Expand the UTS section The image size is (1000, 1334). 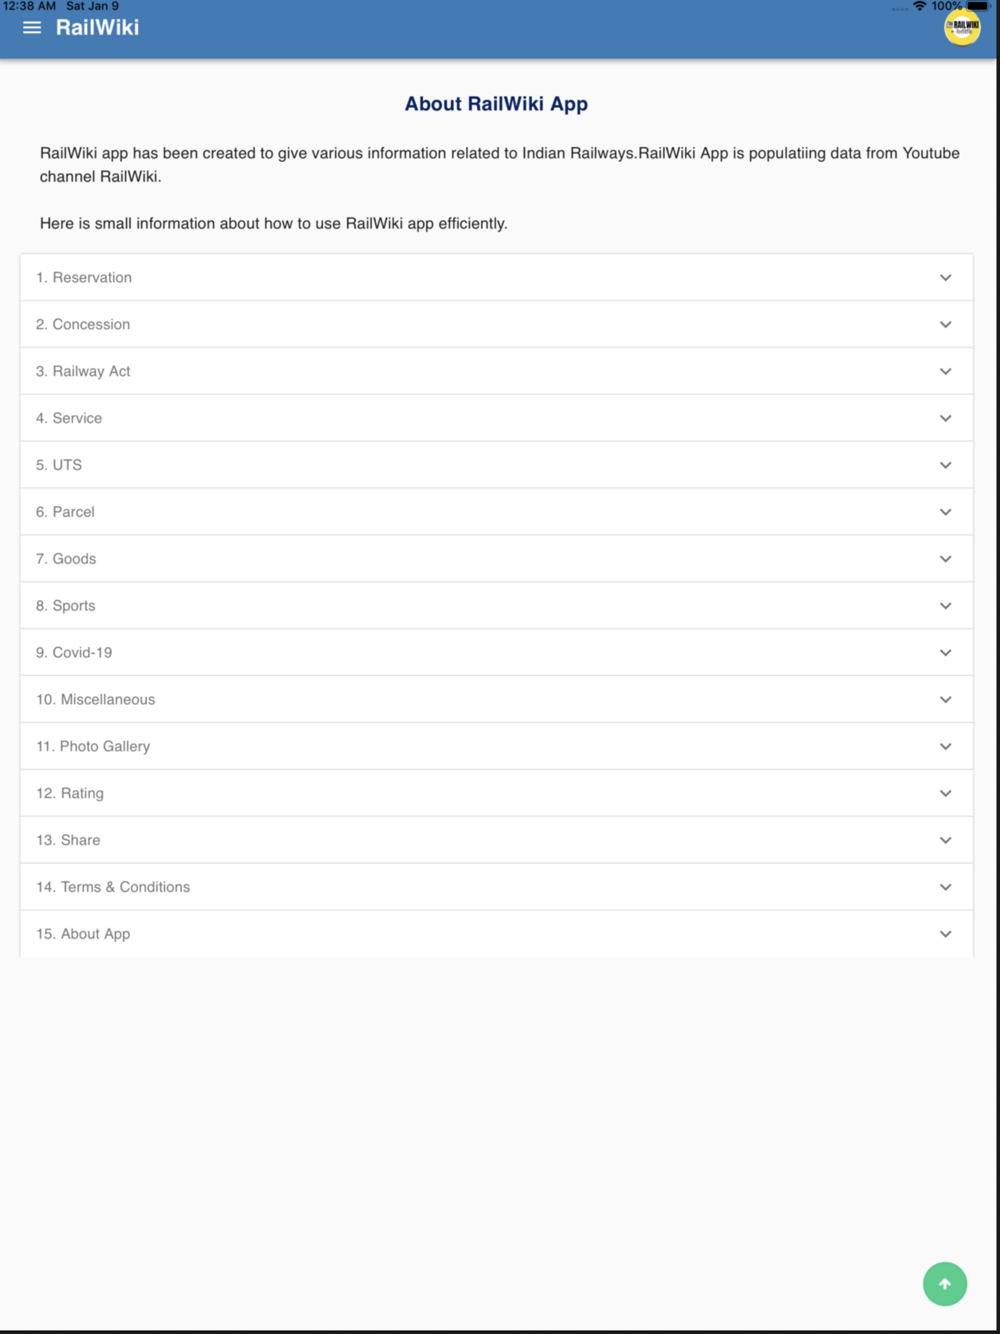[x=496, y=465]
